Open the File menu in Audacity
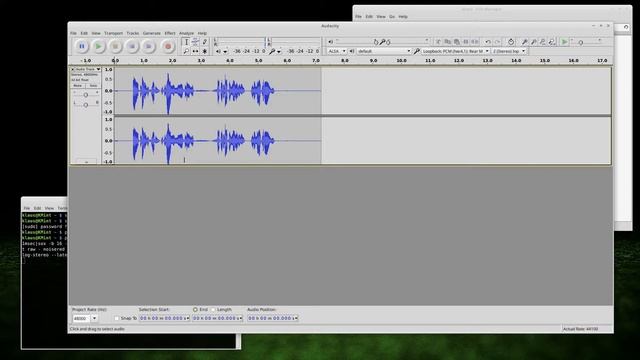 click(73, 33)
